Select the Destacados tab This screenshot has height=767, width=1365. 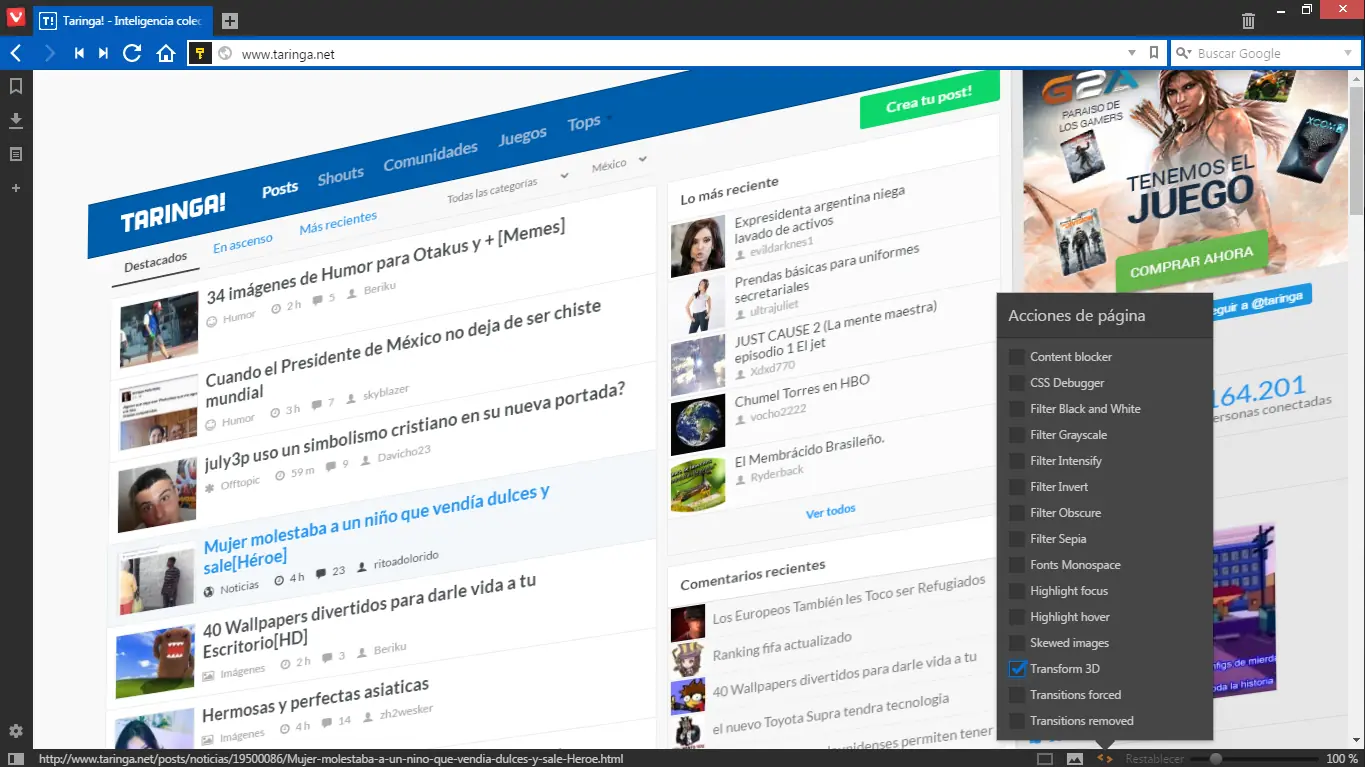[156, 262]
